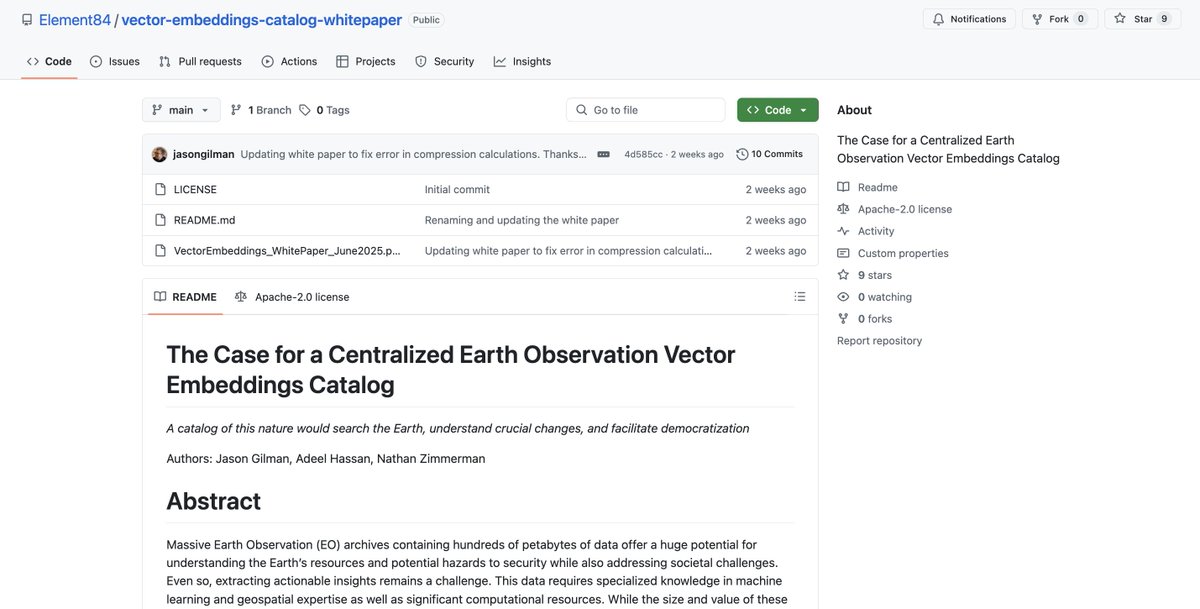The width and height of the screenshot is (1200, 609).
Task: Click the Notifications bell button
Action: point(969,19)
